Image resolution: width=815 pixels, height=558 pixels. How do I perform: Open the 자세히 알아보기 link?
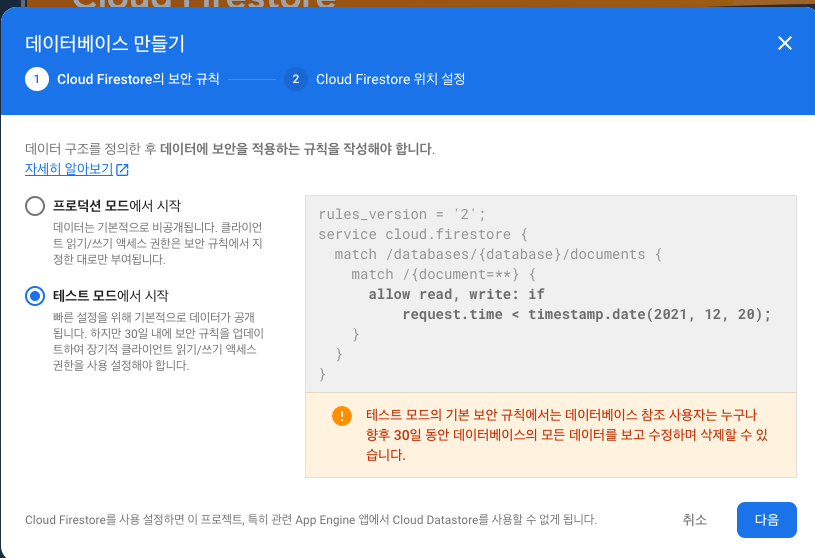pos(69,169)
